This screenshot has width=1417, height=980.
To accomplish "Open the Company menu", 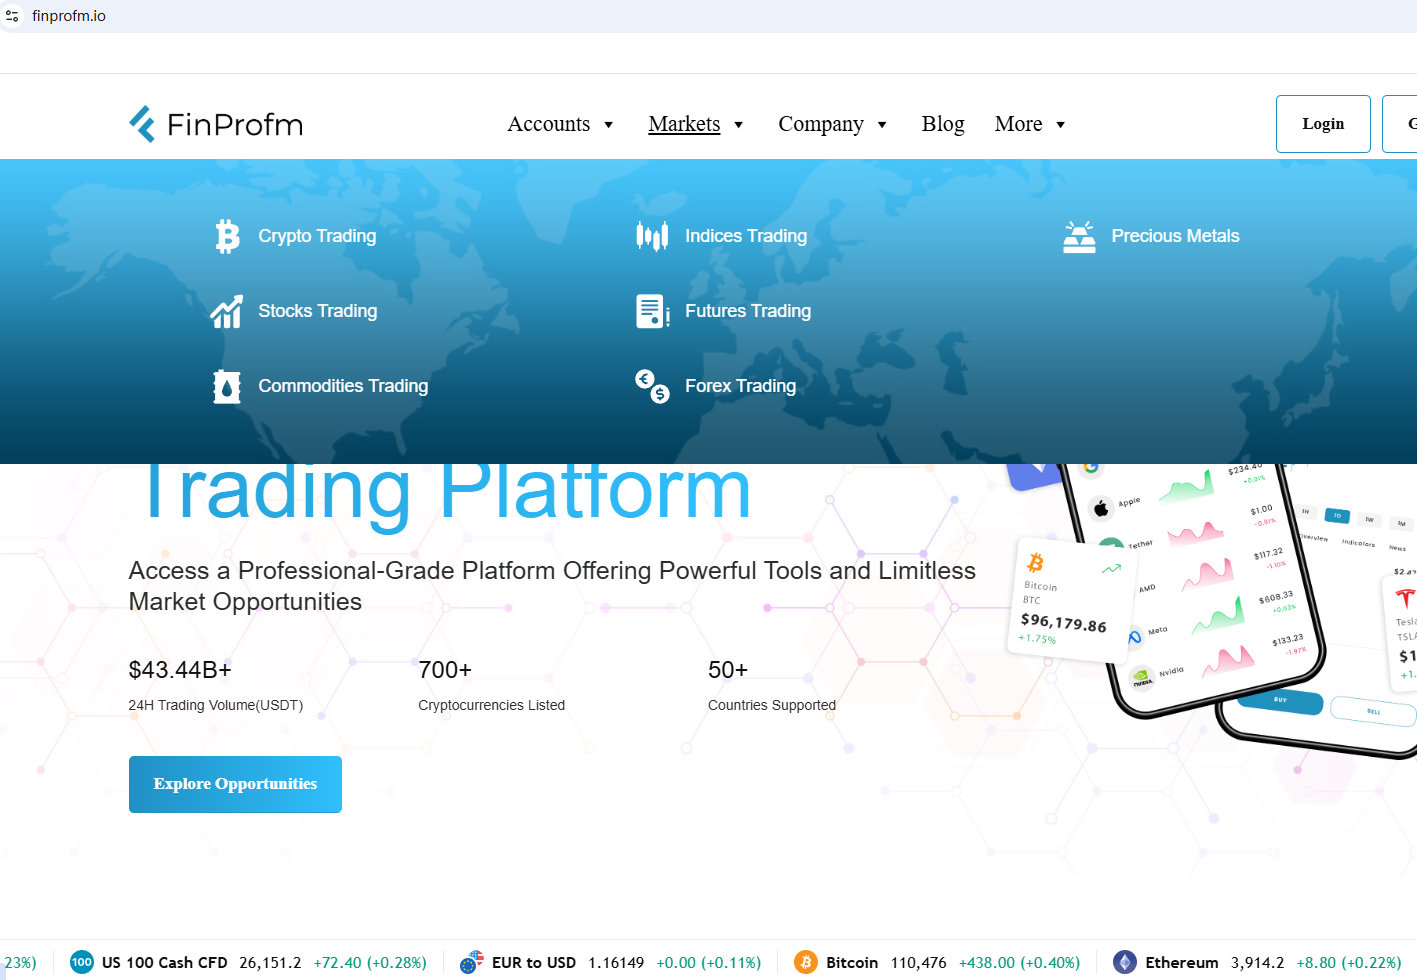I will [821, 124].
